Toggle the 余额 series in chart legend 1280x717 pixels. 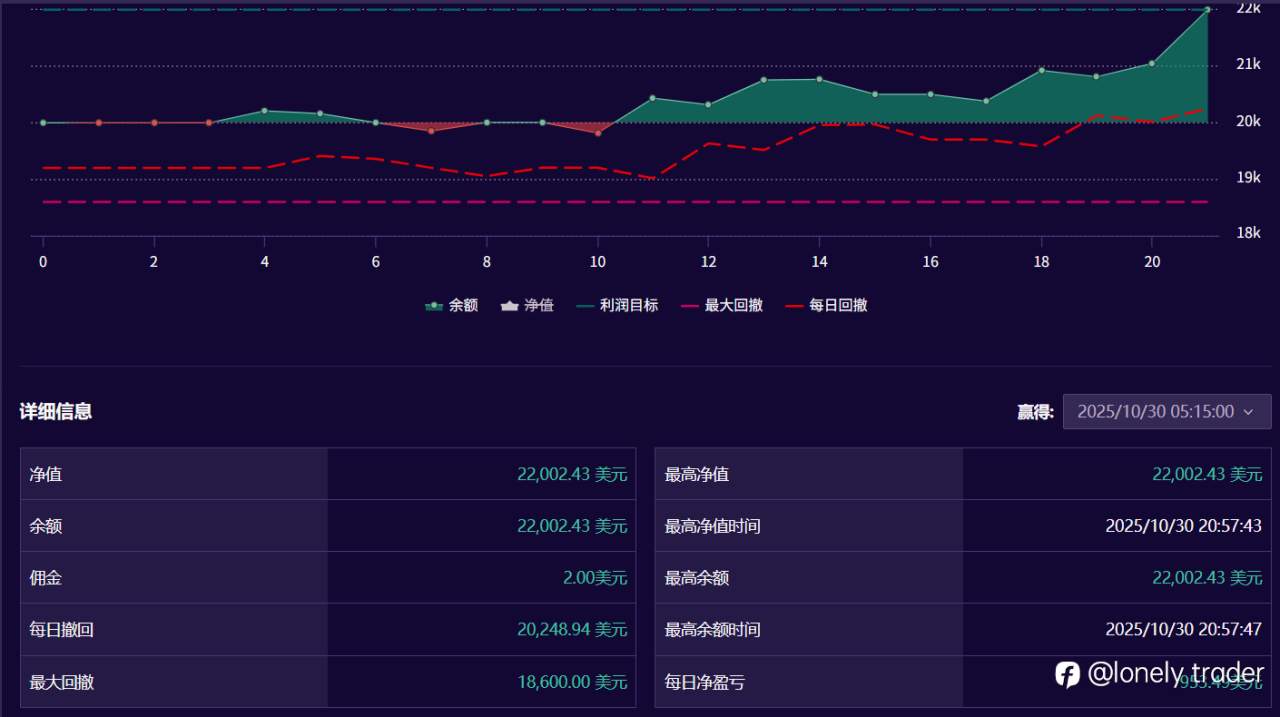(x=451, y=305)
